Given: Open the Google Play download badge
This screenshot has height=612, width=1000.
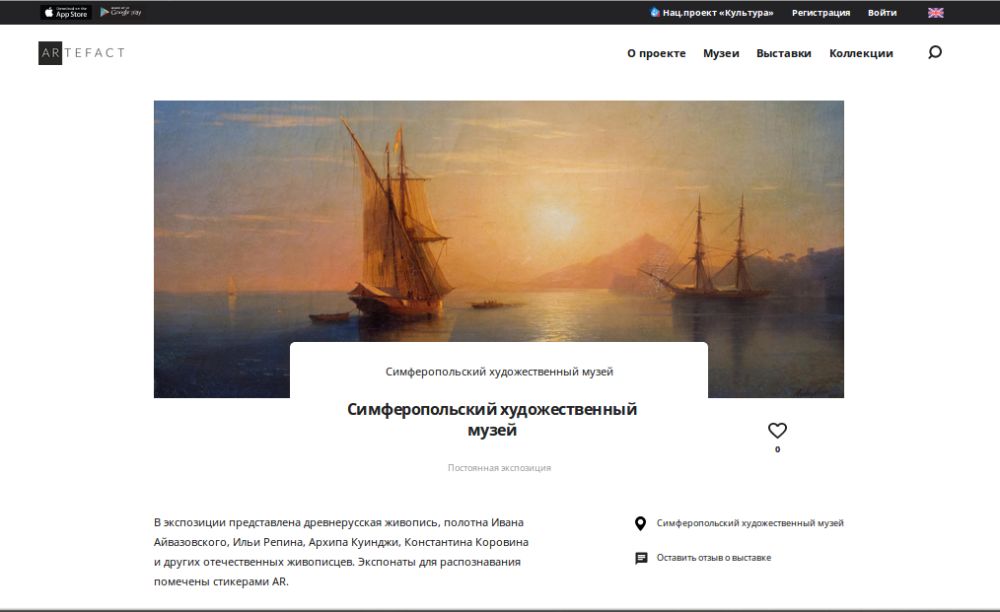Looking at the screenshot, I should click(x=121, y=12).
